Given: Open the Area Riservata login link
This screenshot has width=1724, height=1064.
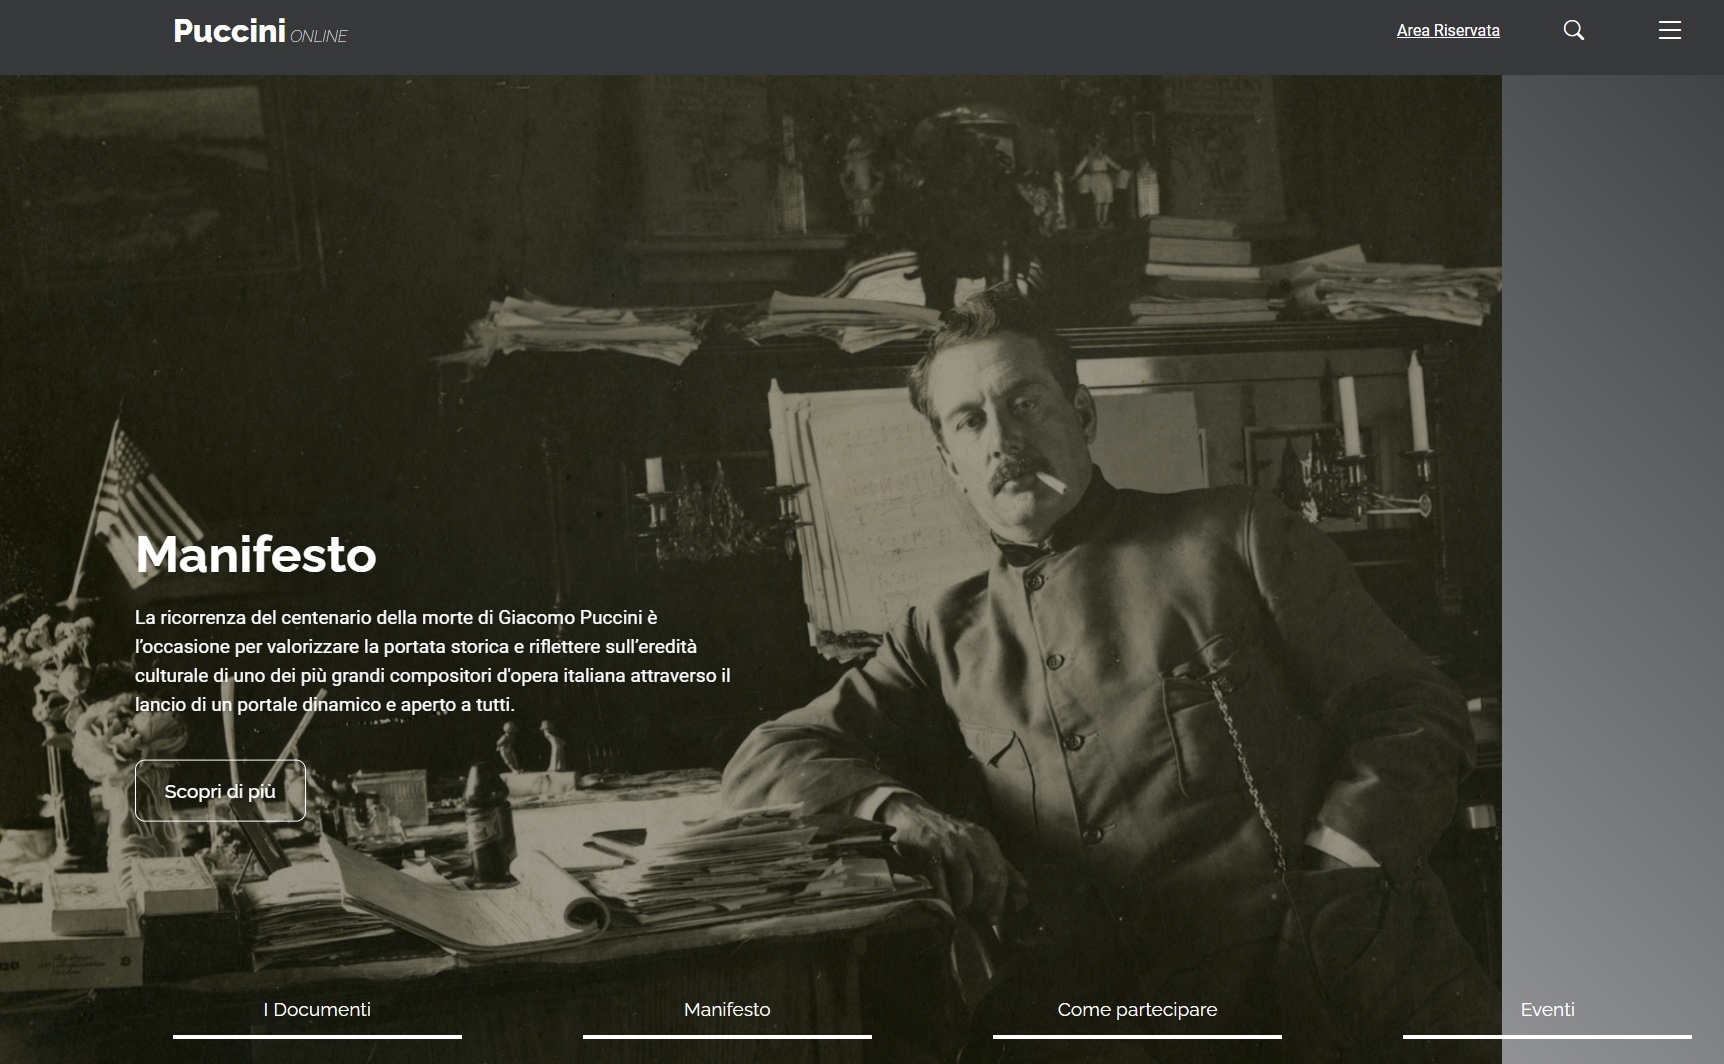Looking at the screenshot, I should 1448,31.
